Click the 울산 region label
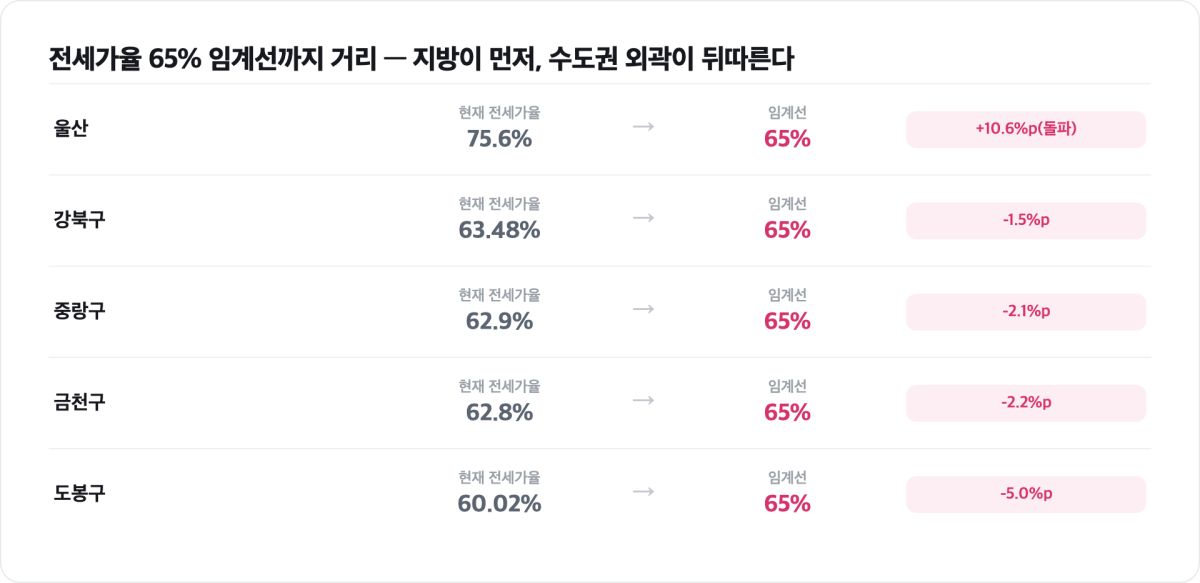Viewport: 1200px width, 583px height. 72,129
